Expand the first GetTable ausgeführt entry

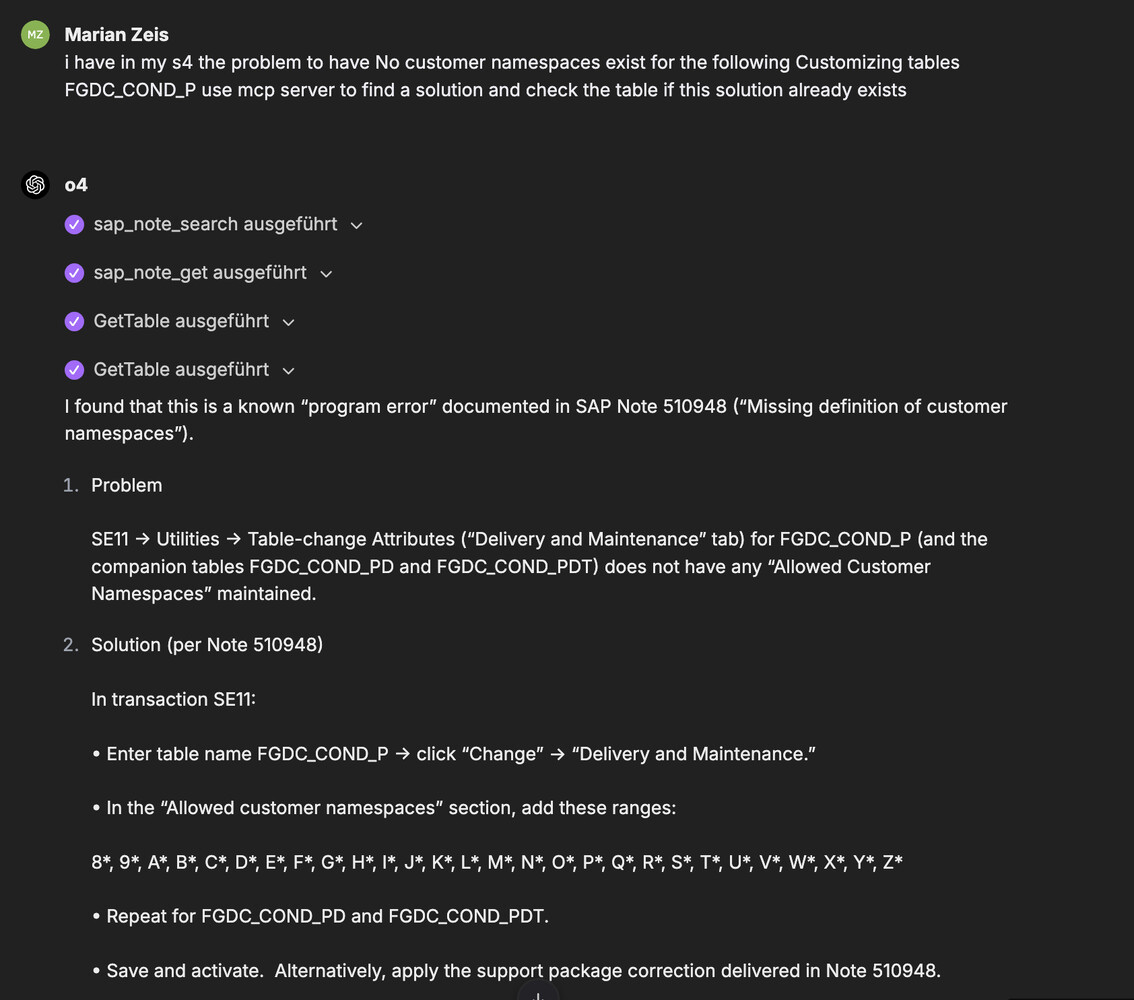pyautogui.click(x=288, y=322)
